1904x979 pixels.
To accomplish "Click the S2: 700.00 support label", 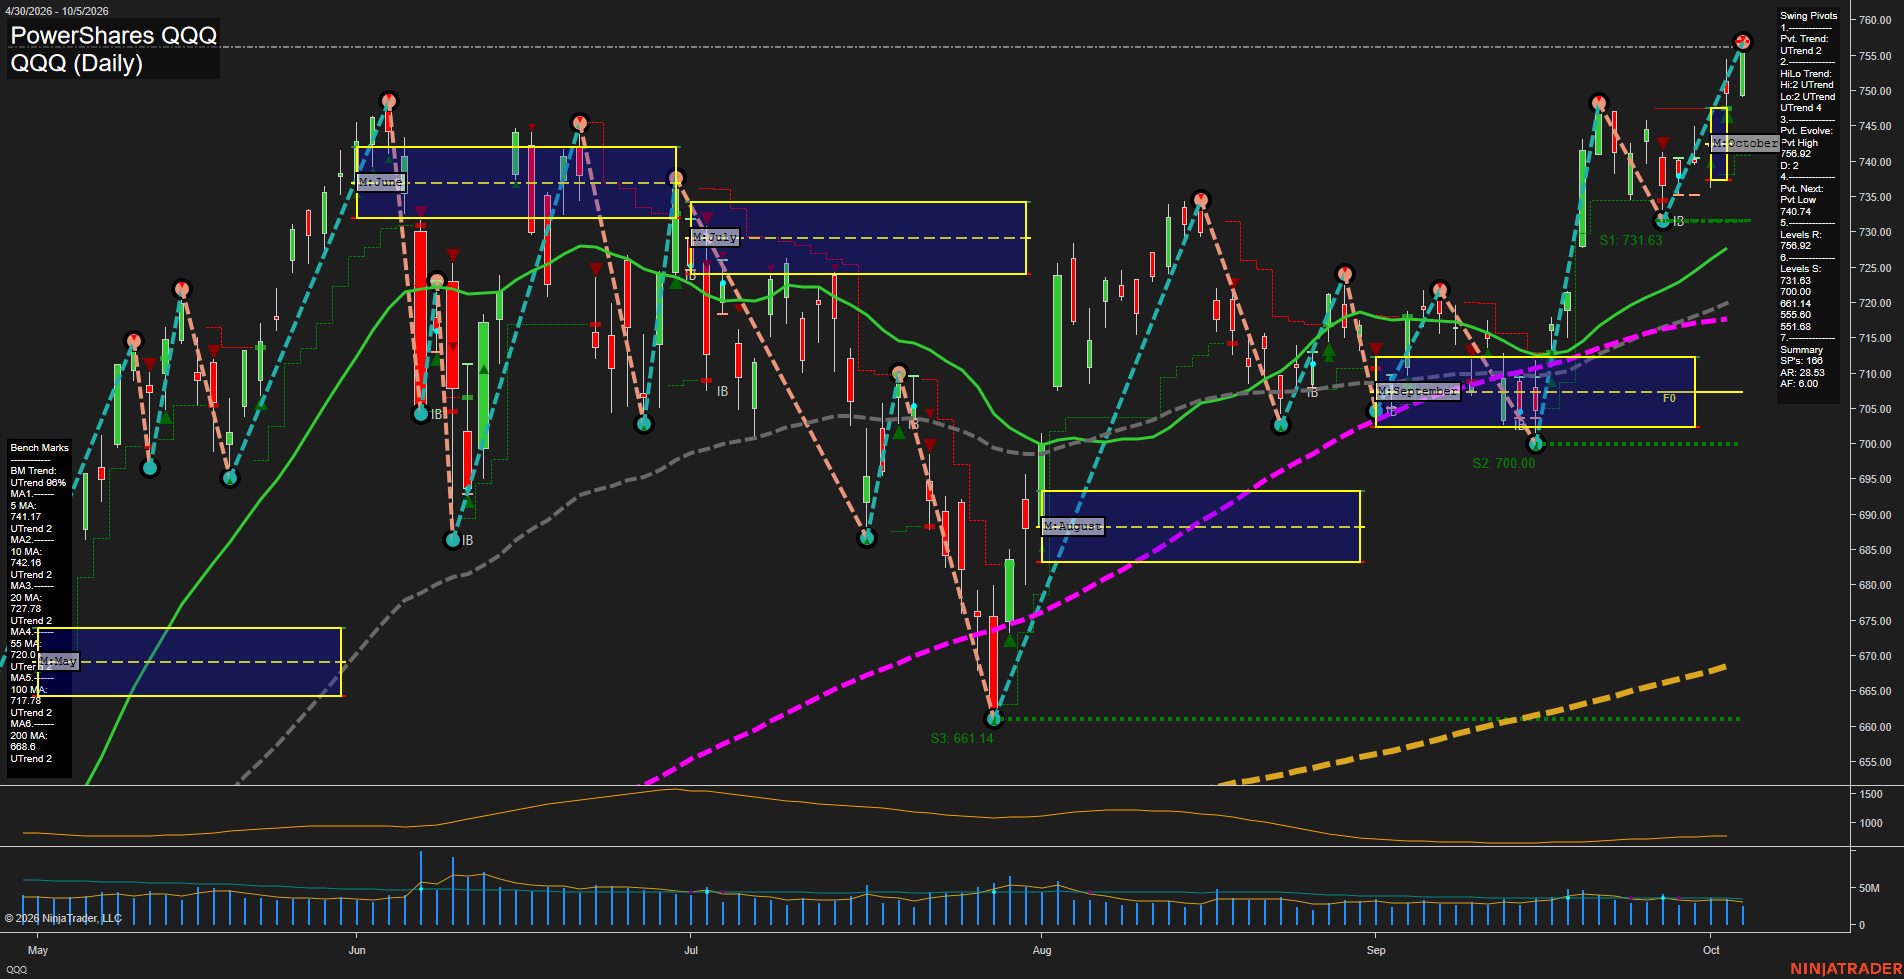I will click(x=1504, y=463).
